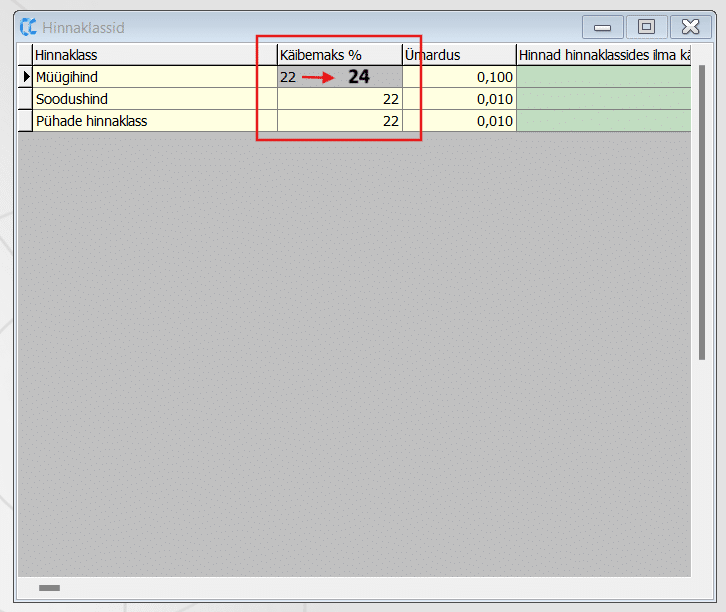The height and width of the screenshot is (612, 726).
Task: Select the Soodushind price class name
Action: tap(154, 99)
